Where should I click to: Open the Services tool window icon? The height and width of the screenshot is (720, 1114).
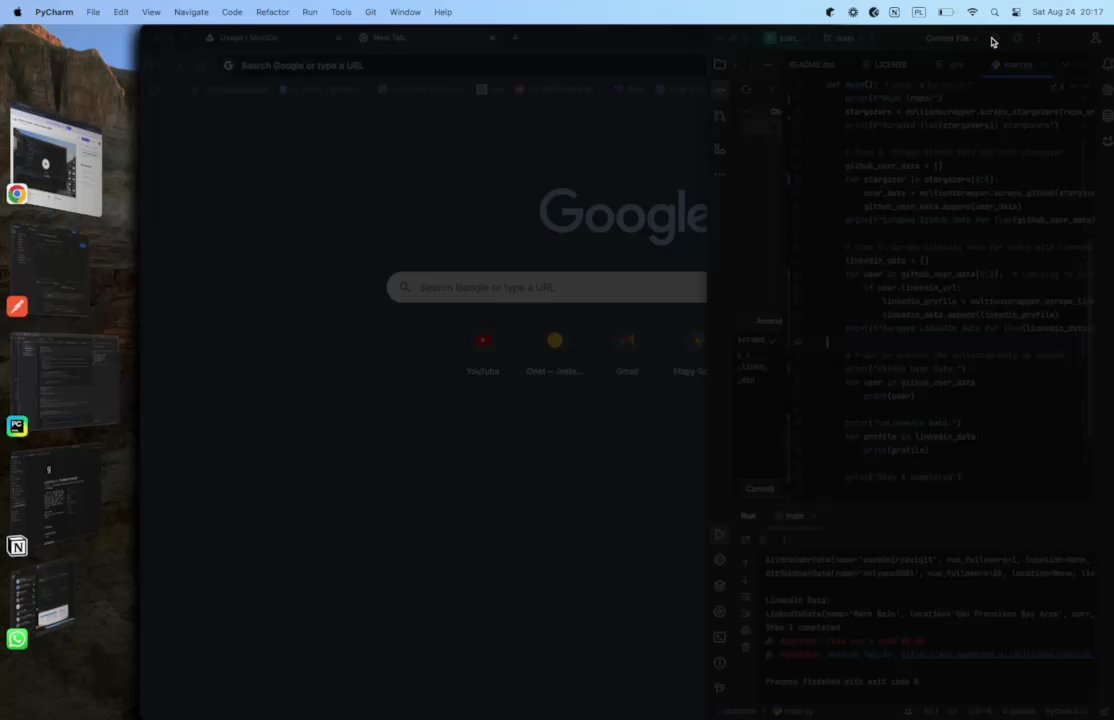click(x=720, y=611)
